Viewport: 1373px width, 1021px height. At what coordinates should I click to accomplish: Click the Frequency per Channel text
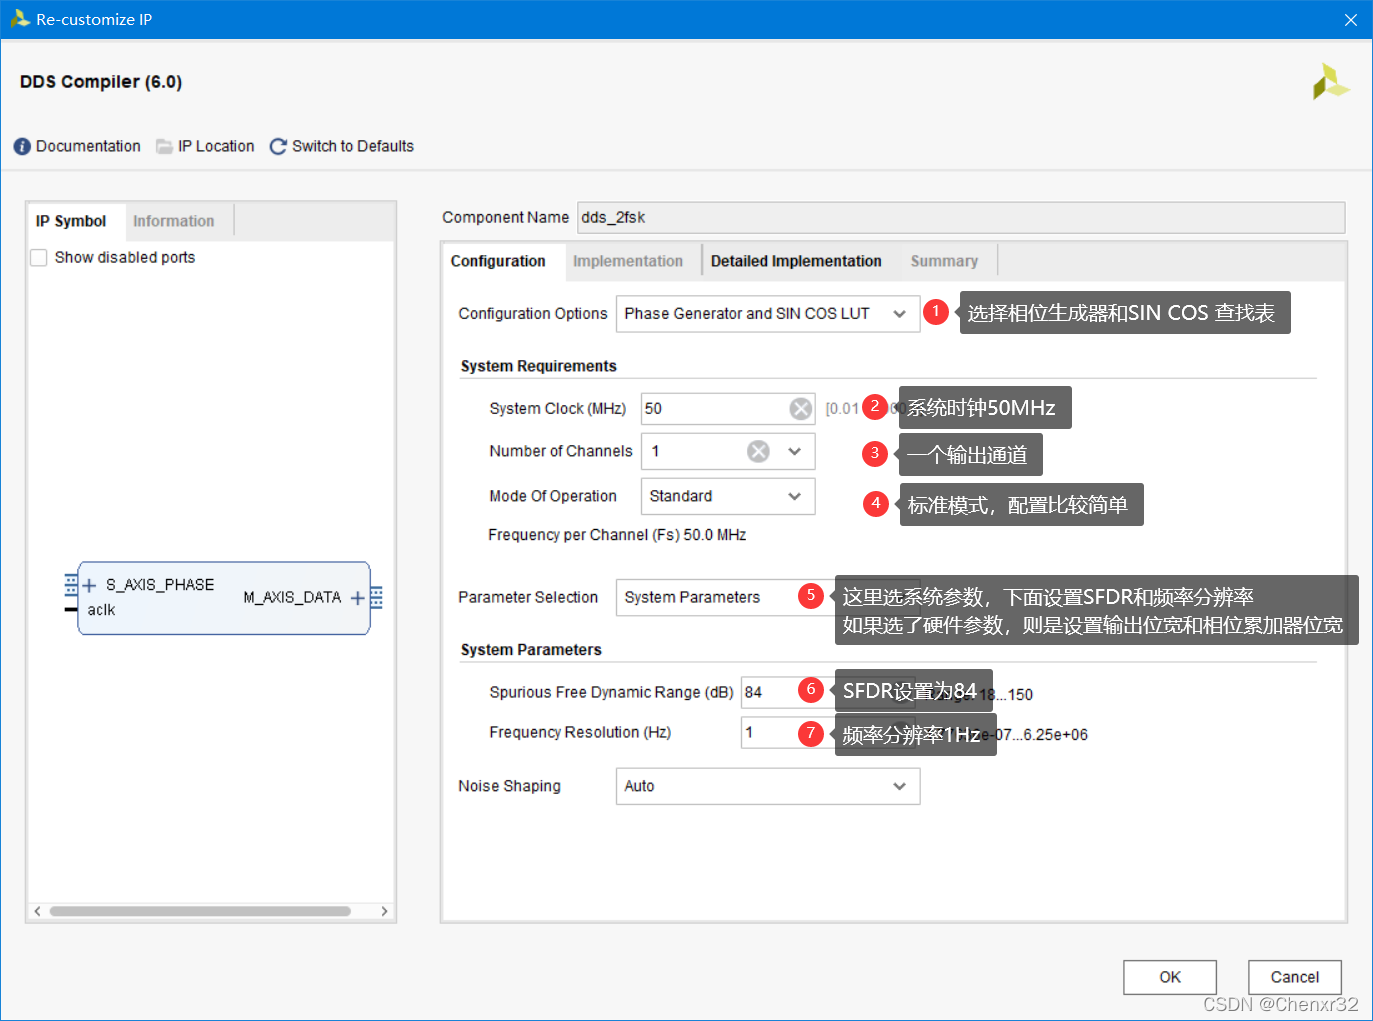coord(617,535)
